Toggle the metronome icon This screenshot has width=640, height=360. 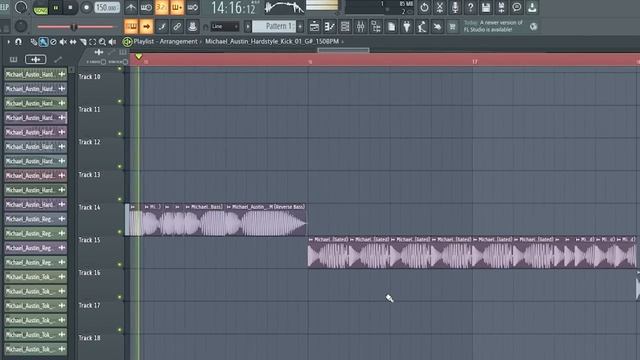click(131, 7)
